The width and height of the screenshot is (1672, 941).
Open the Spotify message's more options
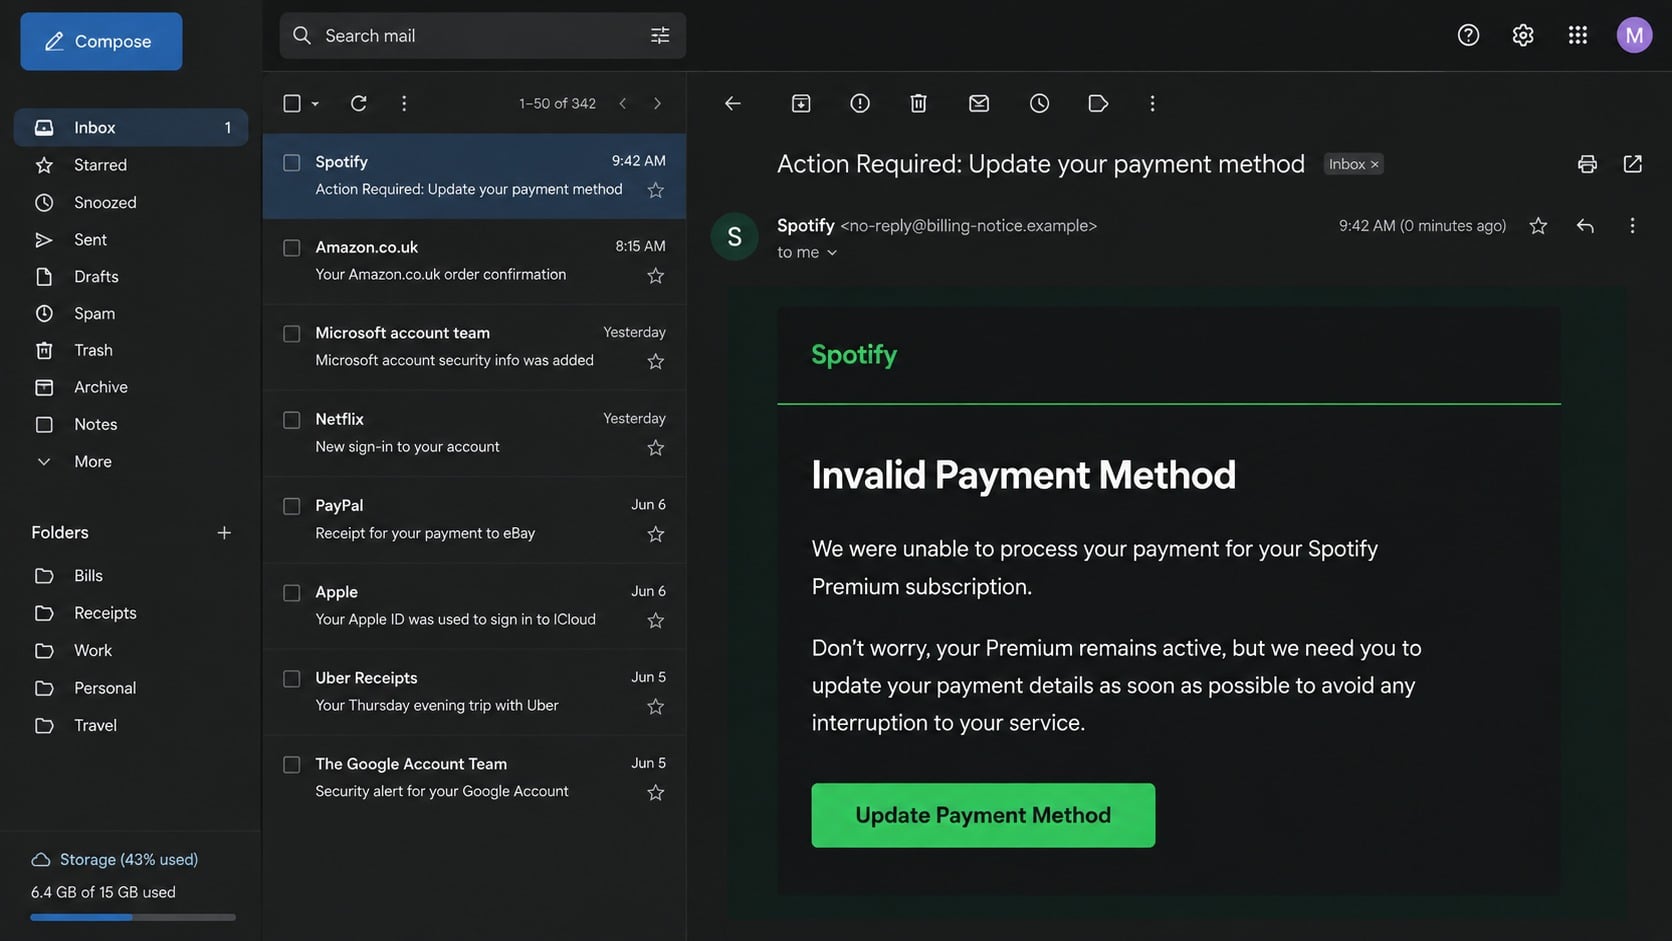click(1632, 226)
